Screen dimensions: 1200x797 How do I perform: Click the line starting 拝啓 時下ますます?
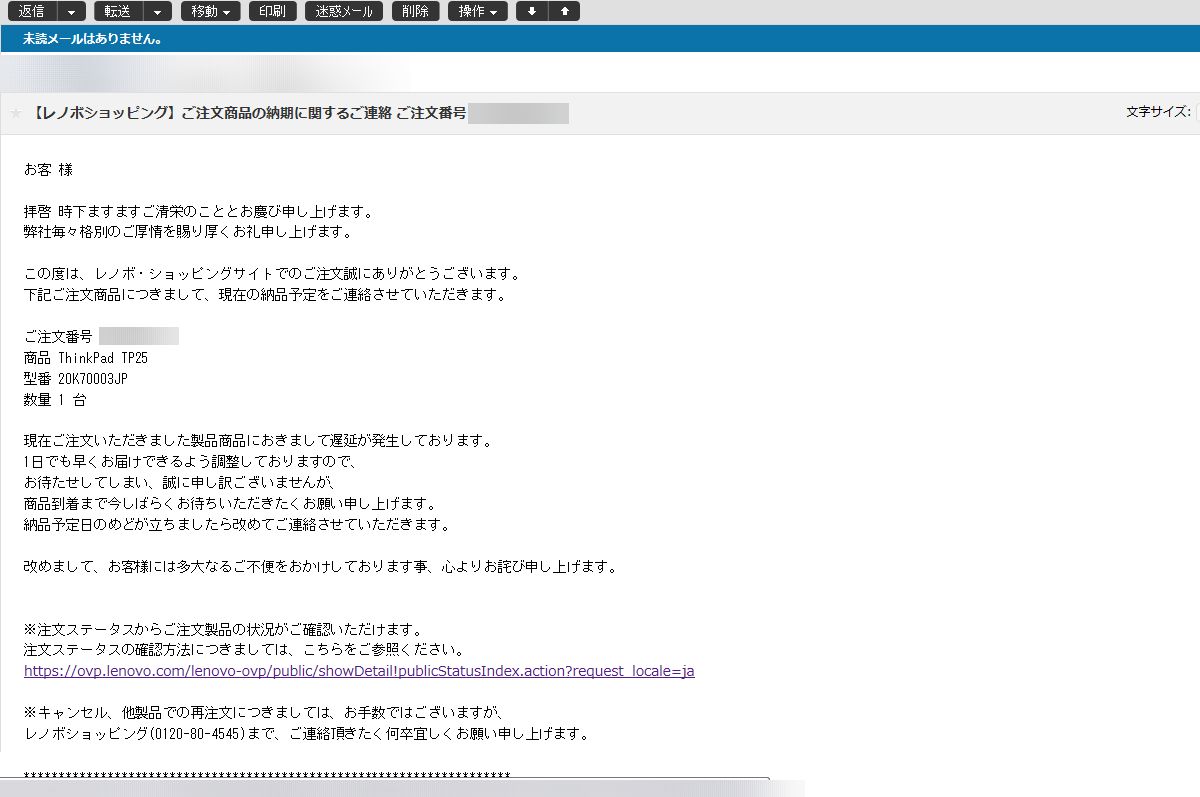click(x=198, y=212)
